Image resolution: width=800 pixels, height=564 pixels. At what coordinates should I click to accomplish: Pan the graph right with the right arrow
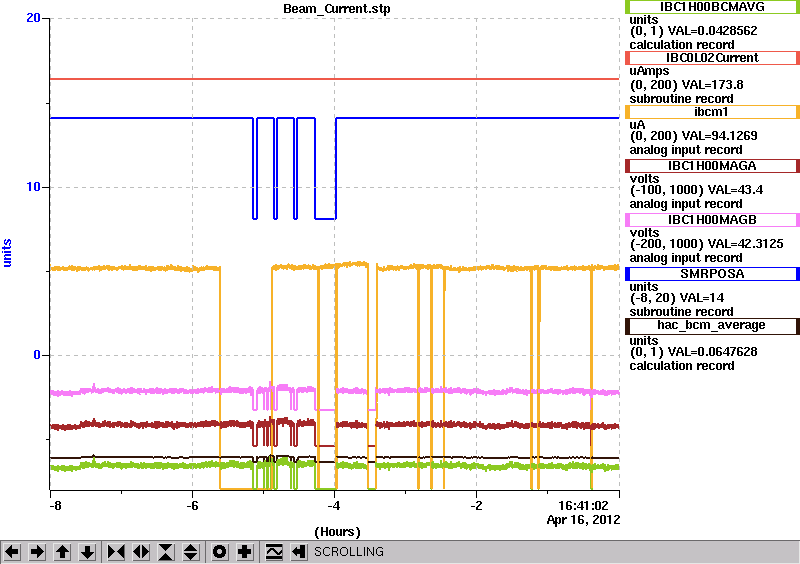pyautogui.click(x=37, y=552)
